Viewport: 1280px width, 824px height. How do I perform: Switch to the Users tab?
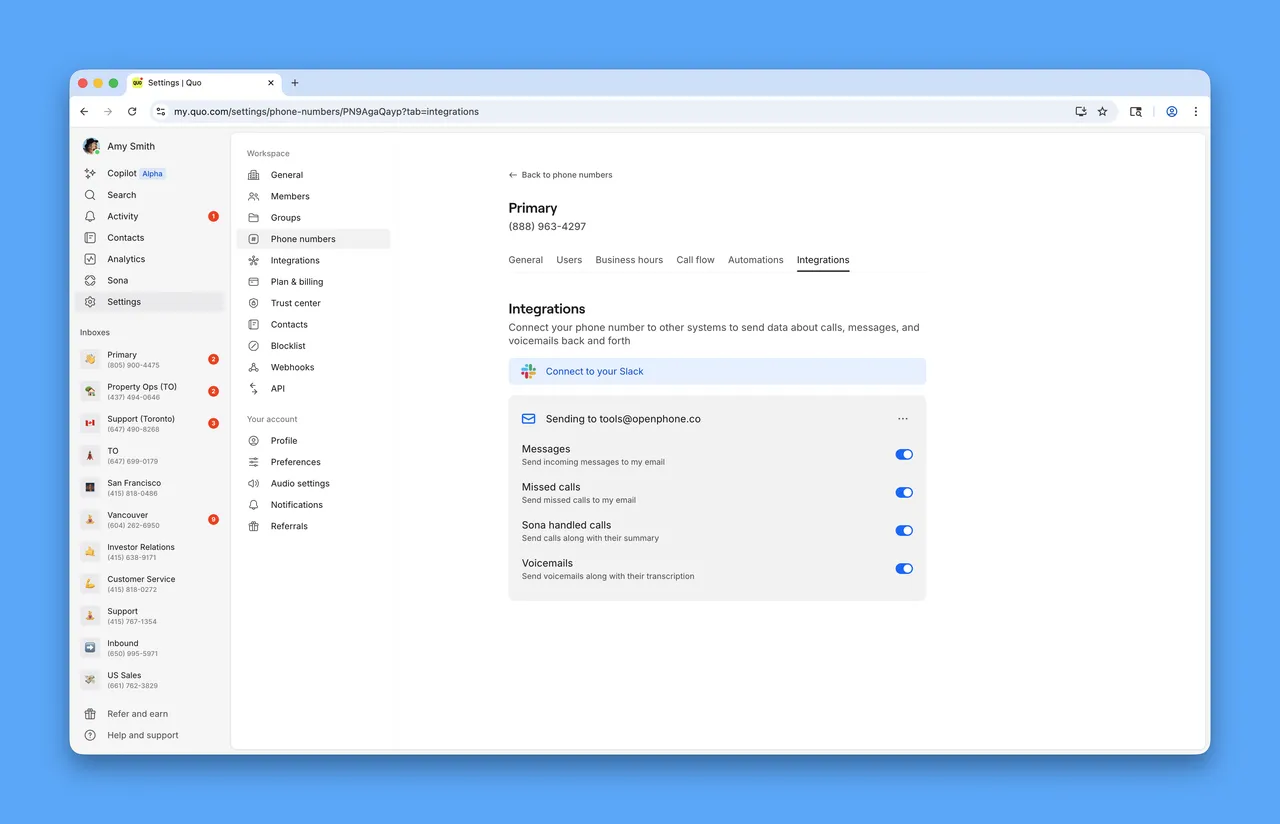[x=569, y=260]
